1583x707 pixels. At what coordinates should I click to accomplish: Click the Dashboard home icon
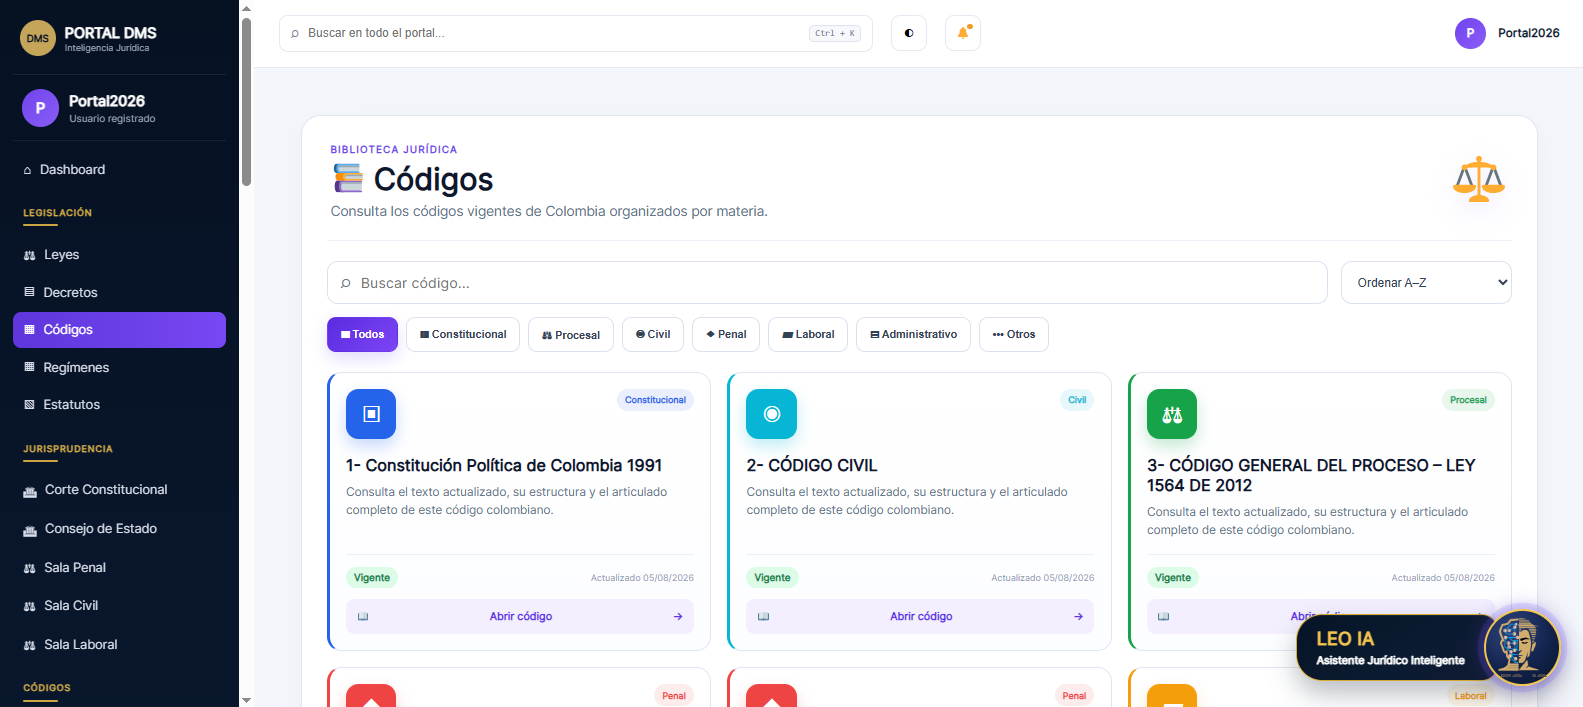tap(28, 170)
